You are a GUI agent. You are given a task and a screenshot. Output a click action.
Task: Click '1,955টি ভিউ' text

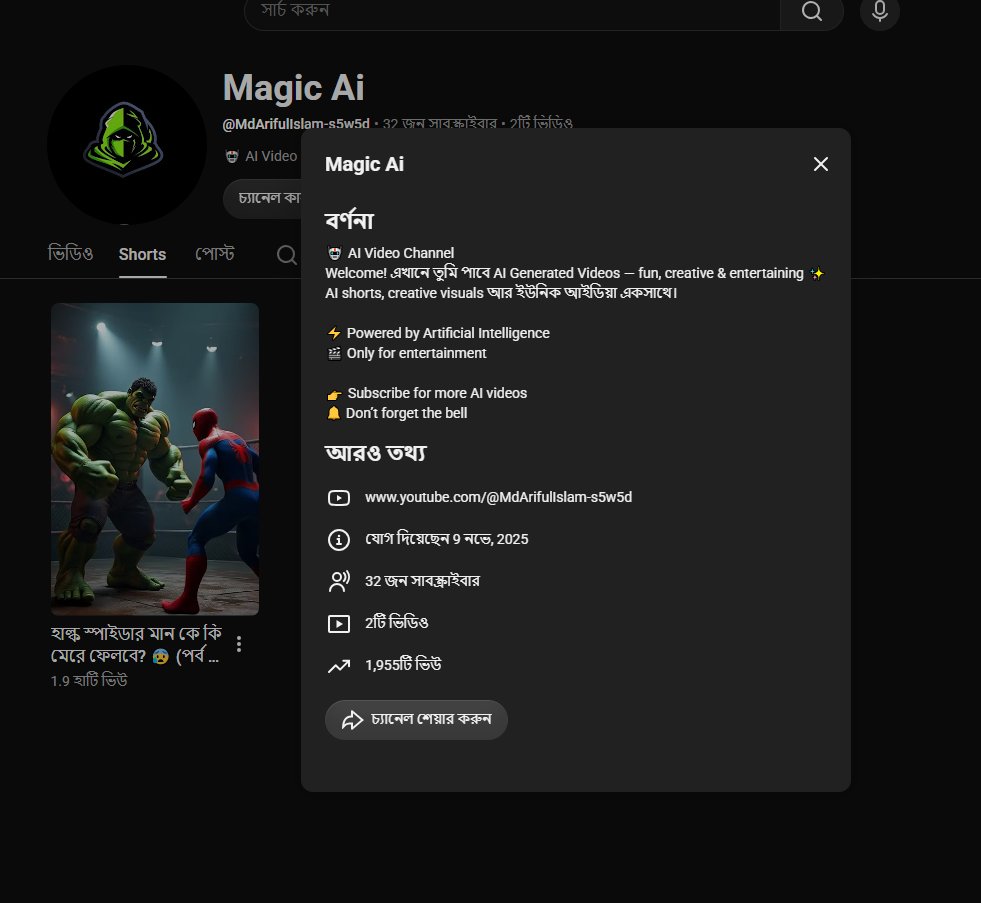click(x=403, y=665)
